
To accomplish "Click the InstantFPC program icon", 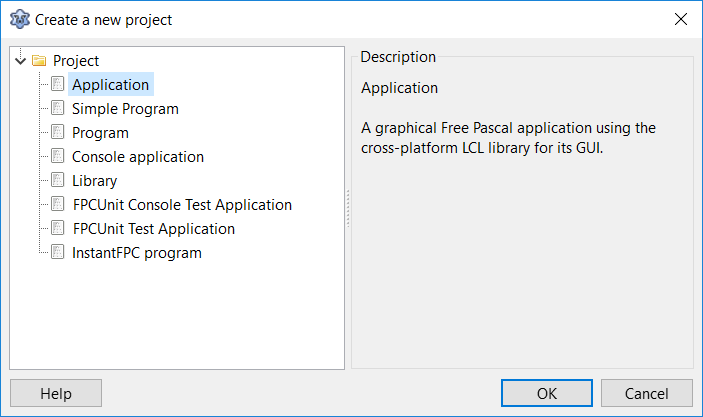I will [x=57, y=253].
